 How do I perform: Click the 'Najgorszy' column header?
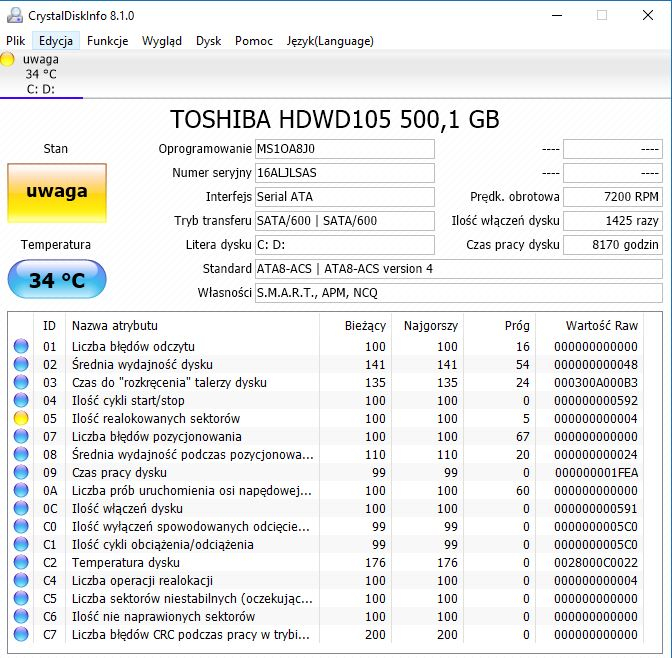(x=427, y=326)
